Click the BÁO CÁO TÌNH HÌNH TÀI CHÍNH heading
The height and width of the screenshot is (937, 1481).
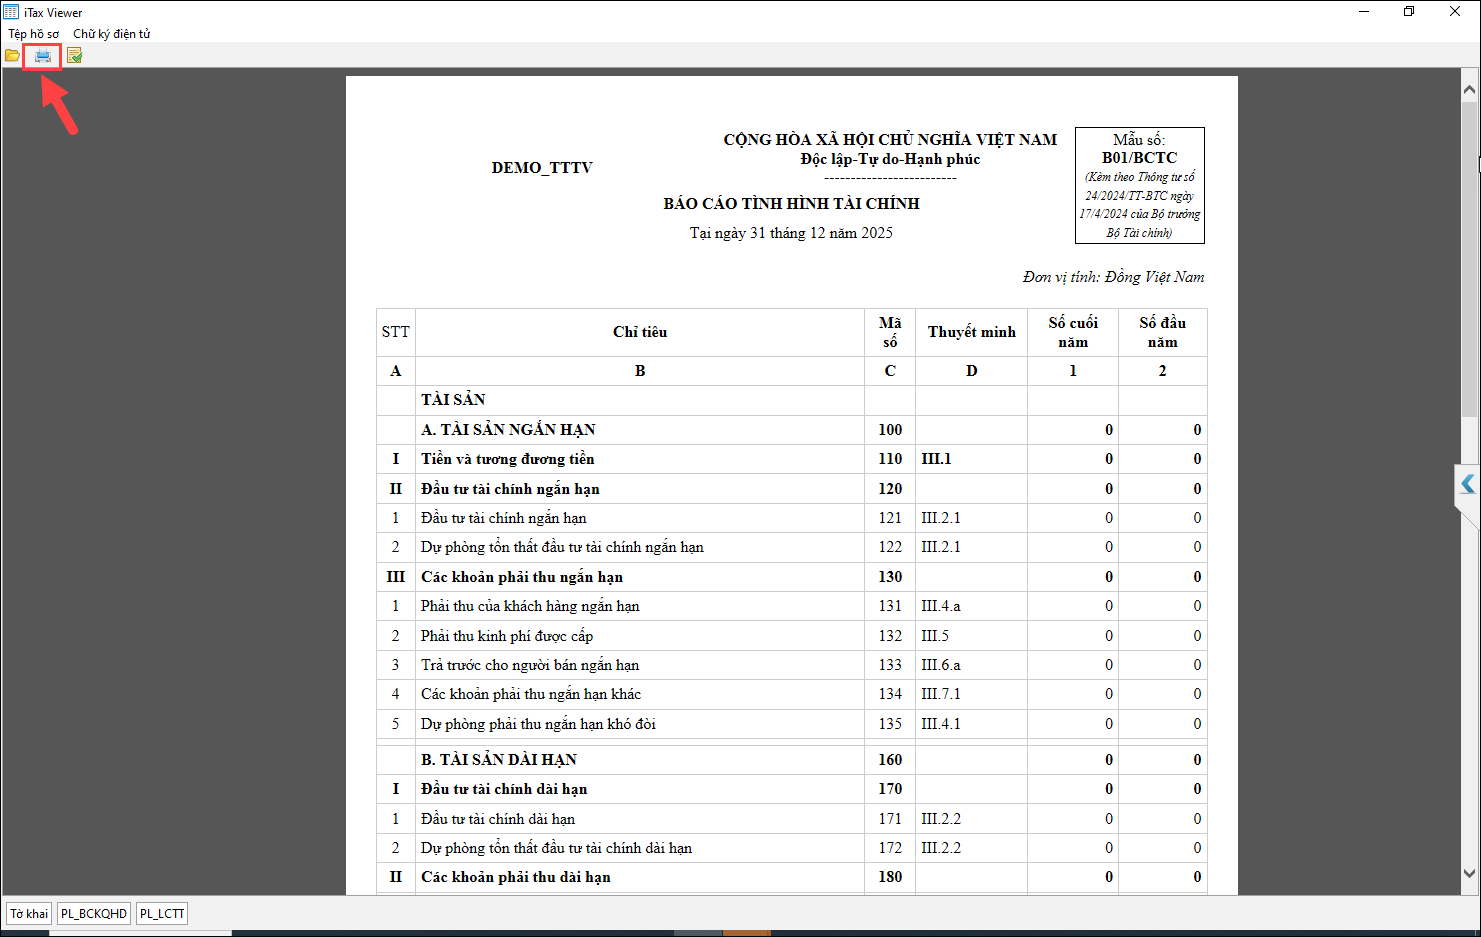[x=791, y=204]
